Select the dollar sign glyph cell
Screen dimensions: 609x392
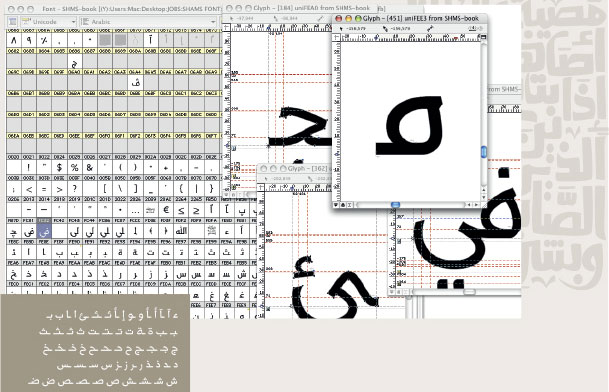(x=59, y=167)
